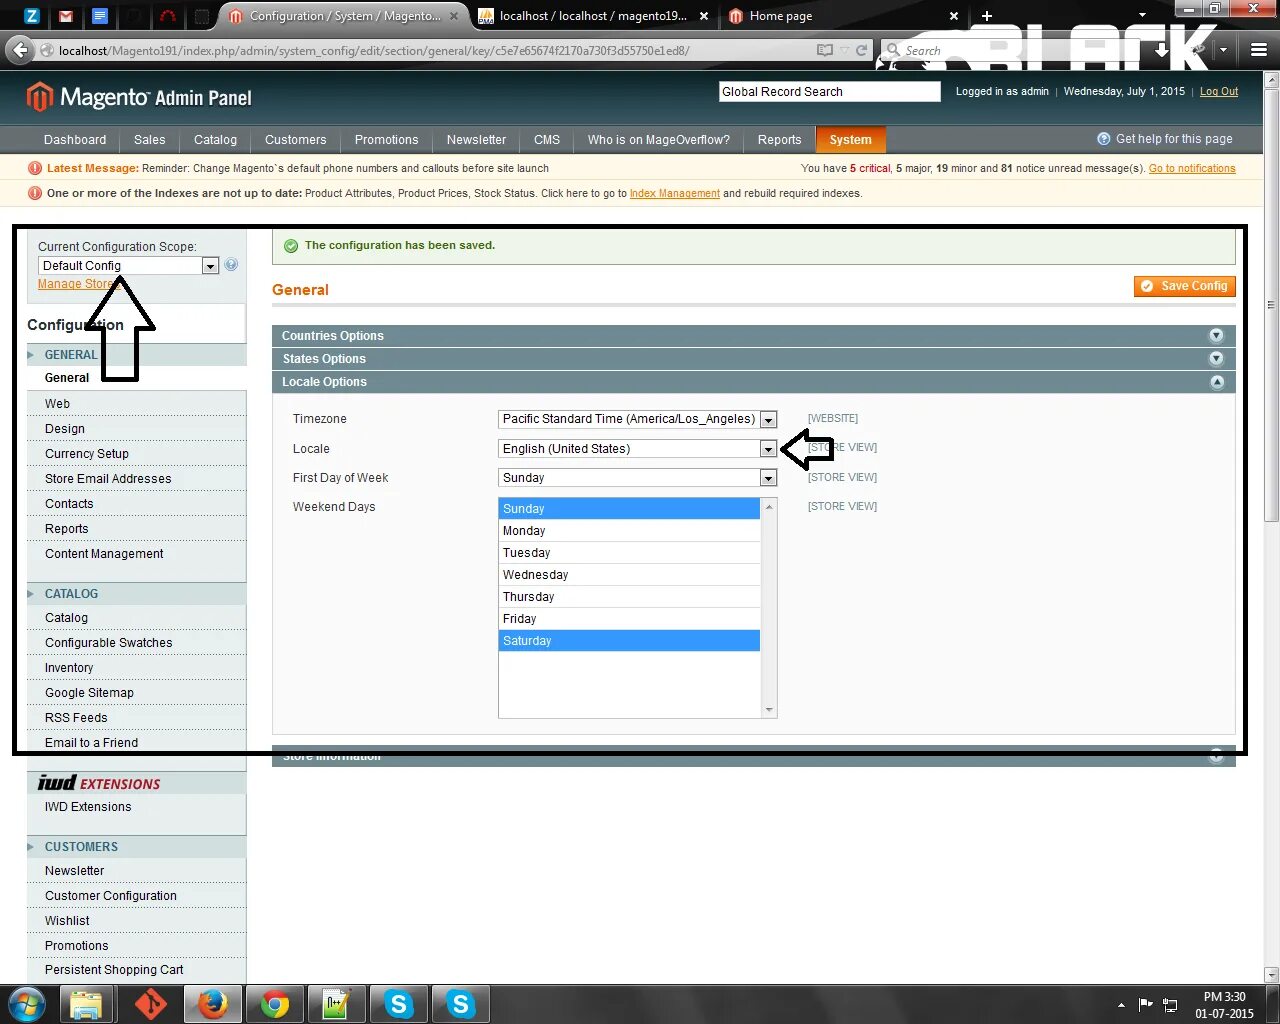This screenshot has height=1024, width=1280.
Task: Click the browser address bar URL
Action: point(374,50)
